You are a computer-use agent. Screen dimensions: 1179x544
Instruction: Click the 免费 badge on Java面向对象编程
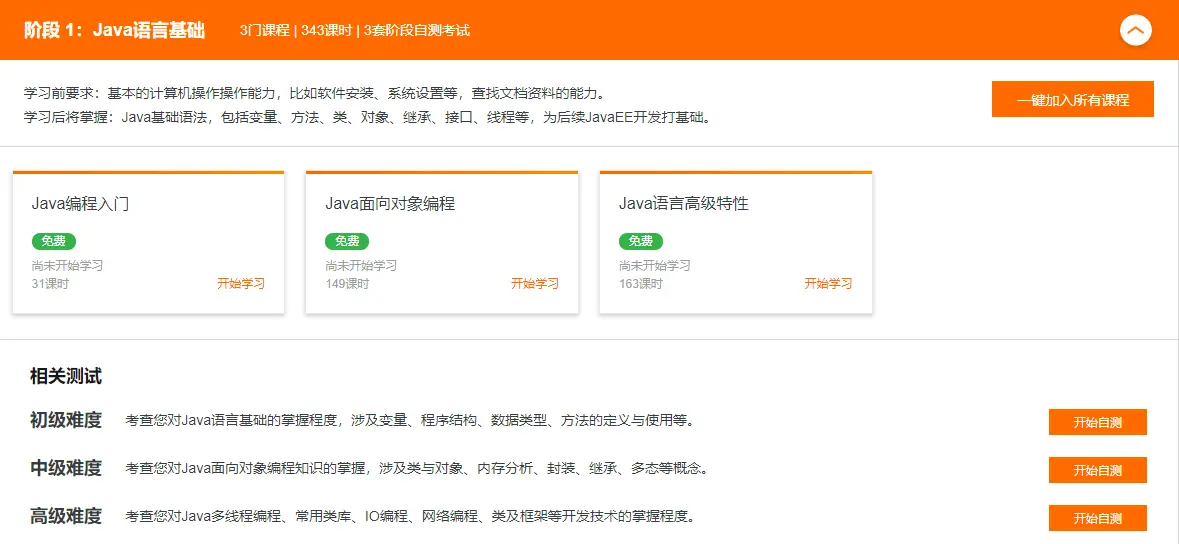pyautogui.click(x=347, y=242)
